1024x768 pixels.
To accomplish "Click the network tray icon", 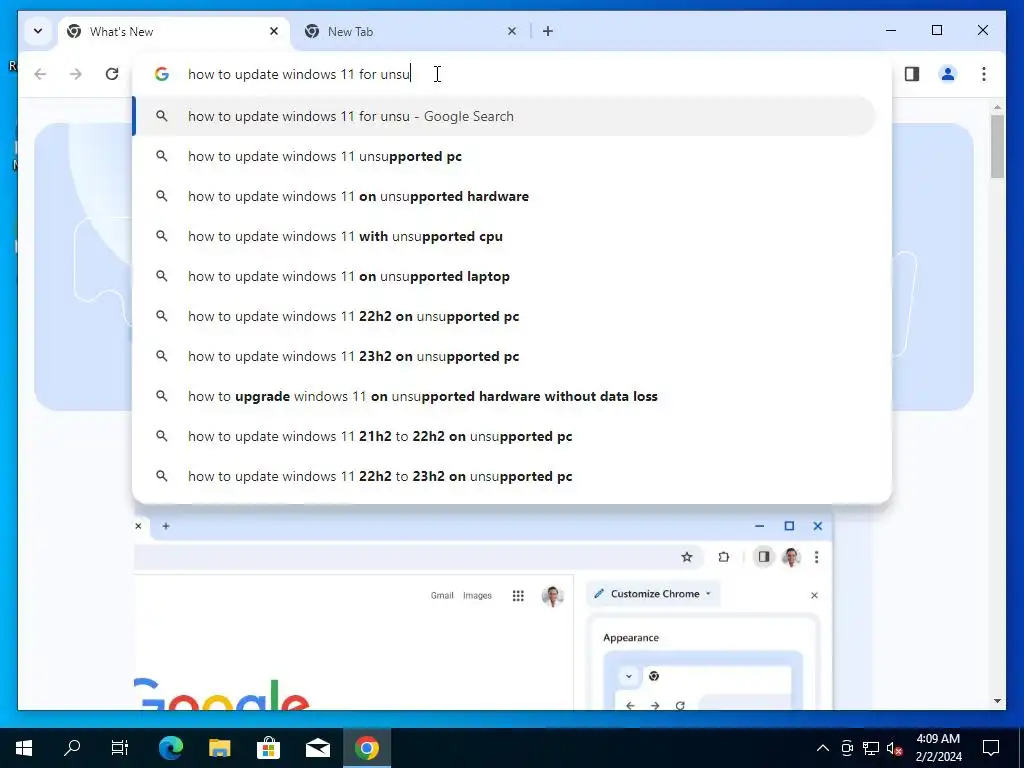I will (x=871, y=748).
